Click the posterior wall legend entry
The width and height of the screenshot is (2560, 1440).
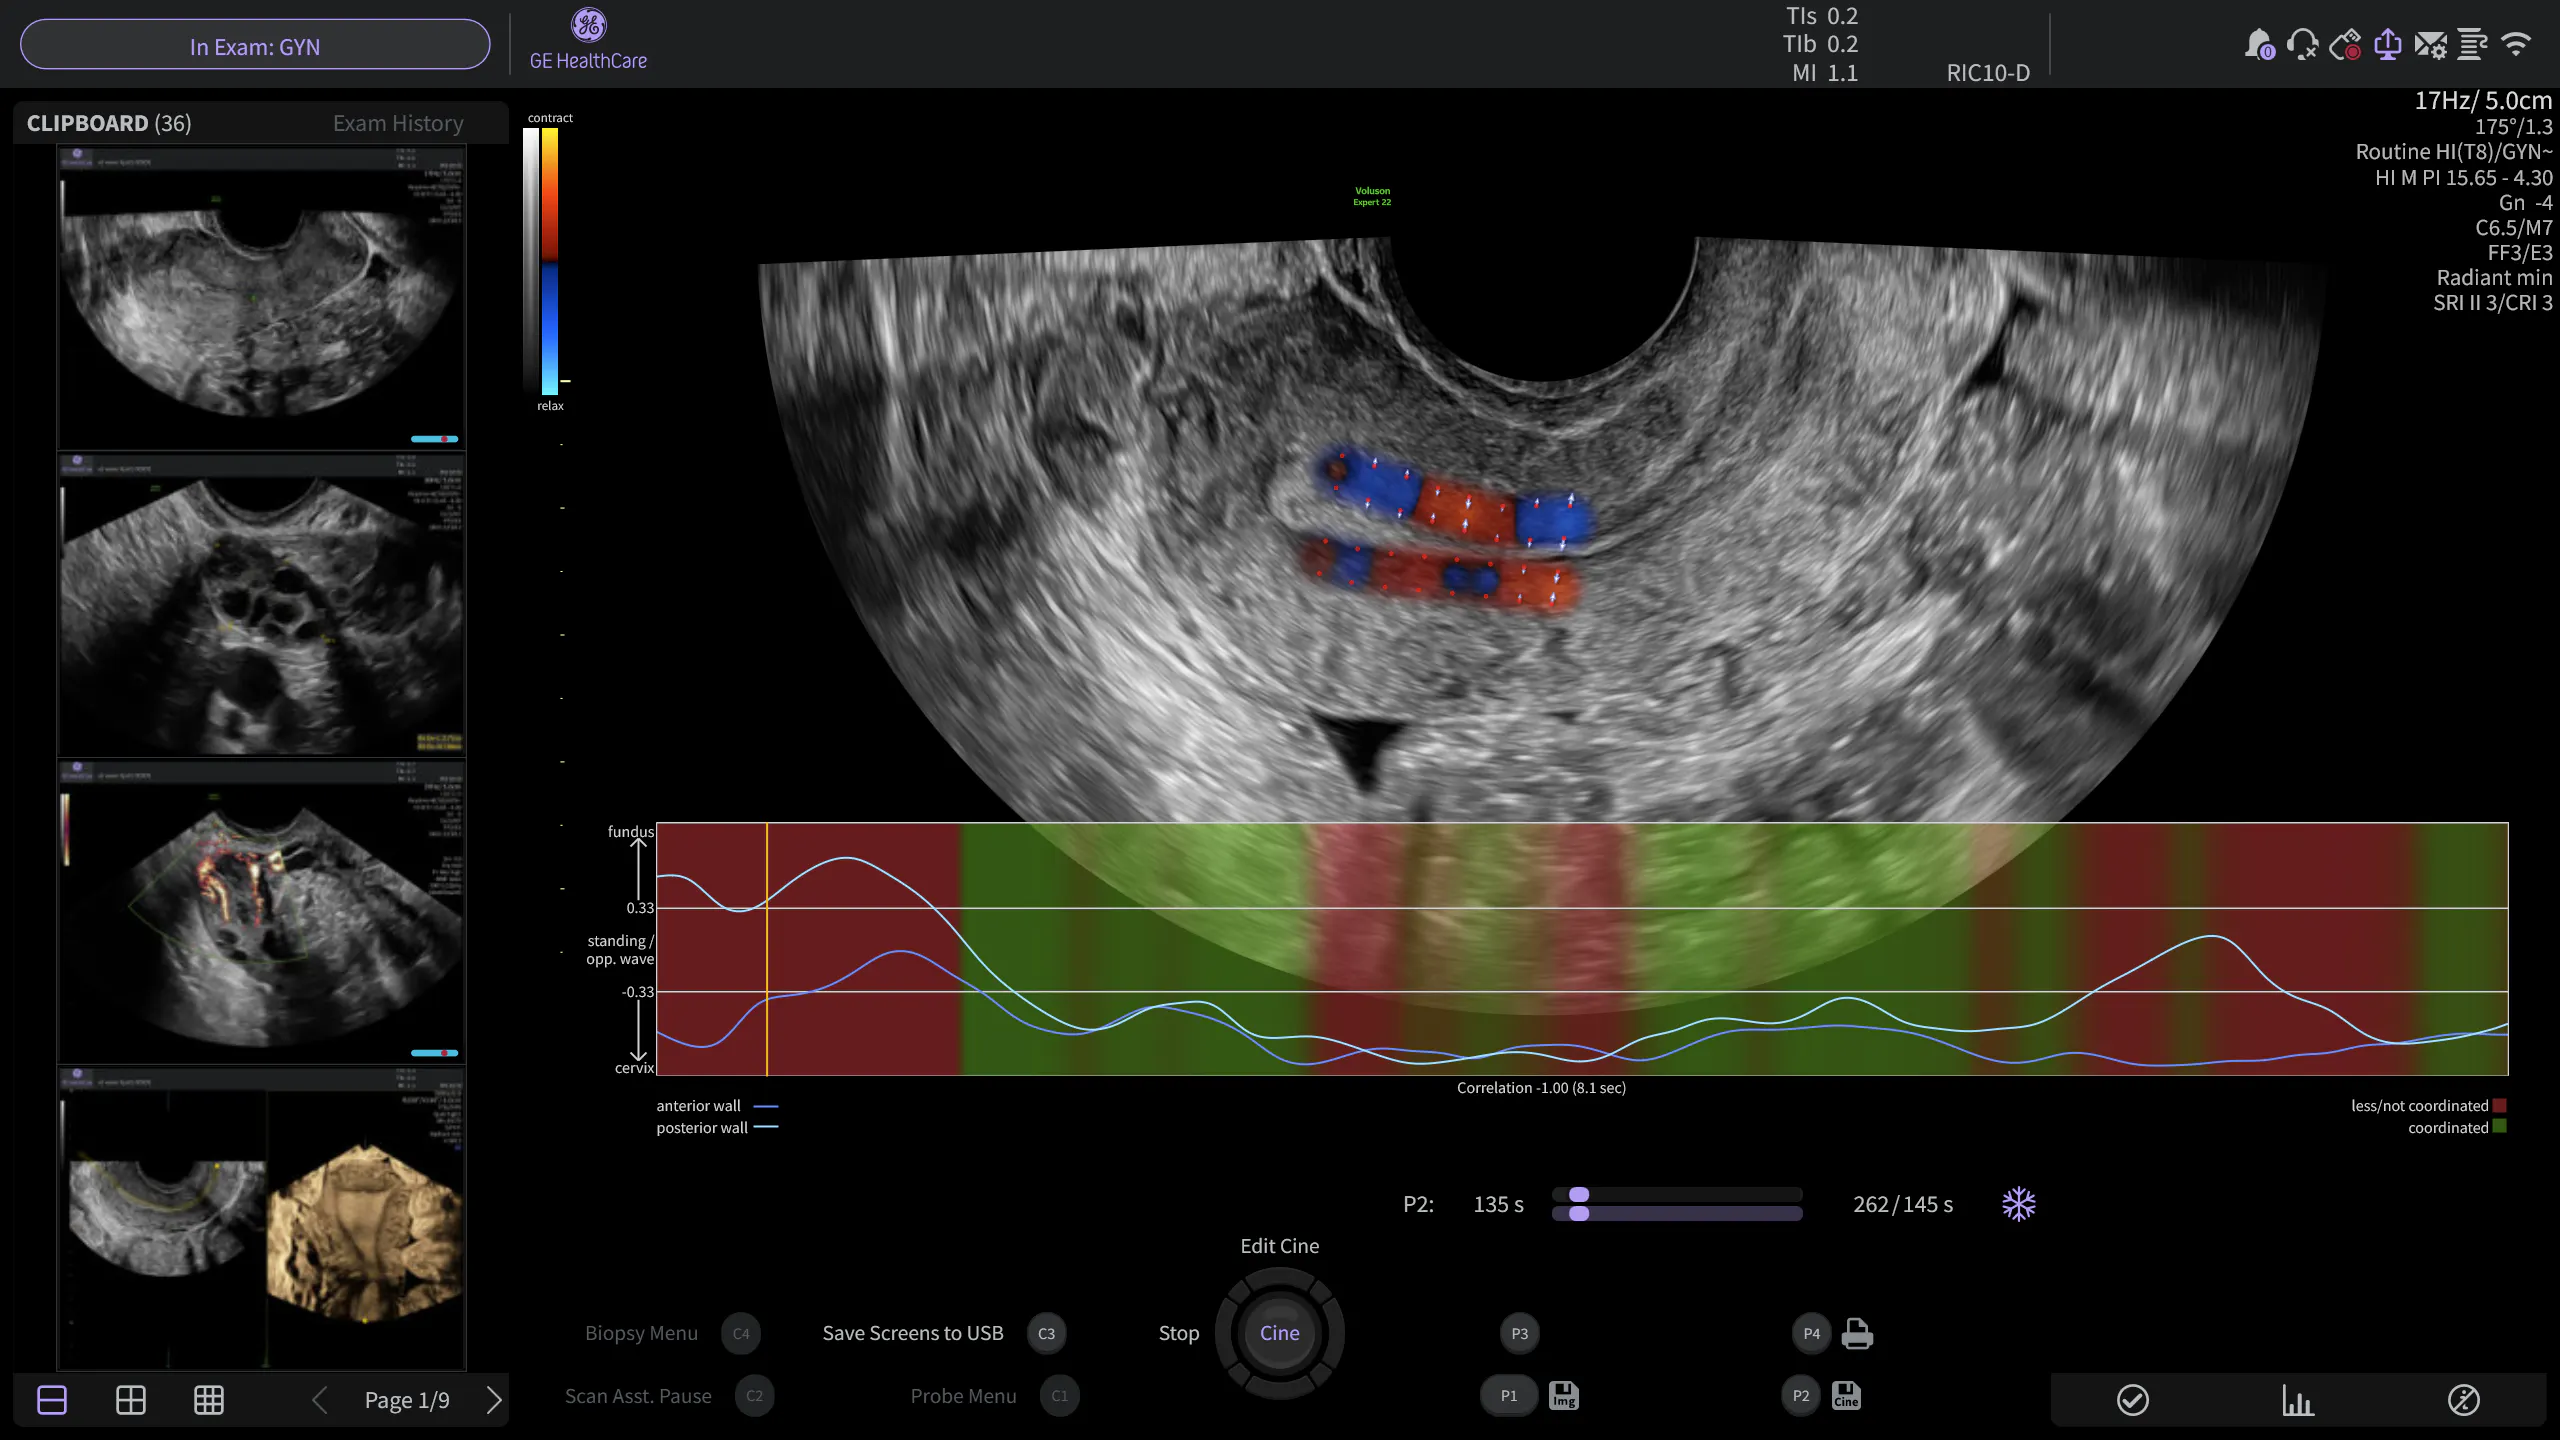(717, 1128)
